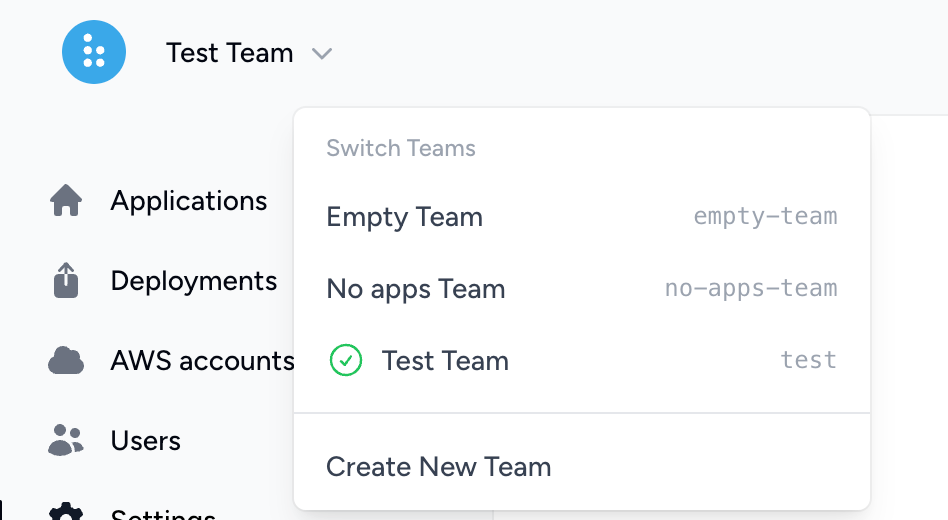Click the empty-team slug label
Screen dimensions: 948x520
pyautogui.click(x=765, y=216)
